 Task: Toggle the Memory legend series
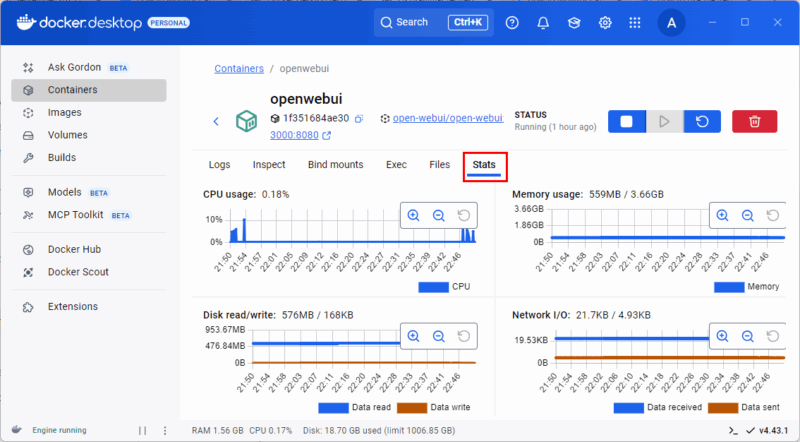coord(746,287)
